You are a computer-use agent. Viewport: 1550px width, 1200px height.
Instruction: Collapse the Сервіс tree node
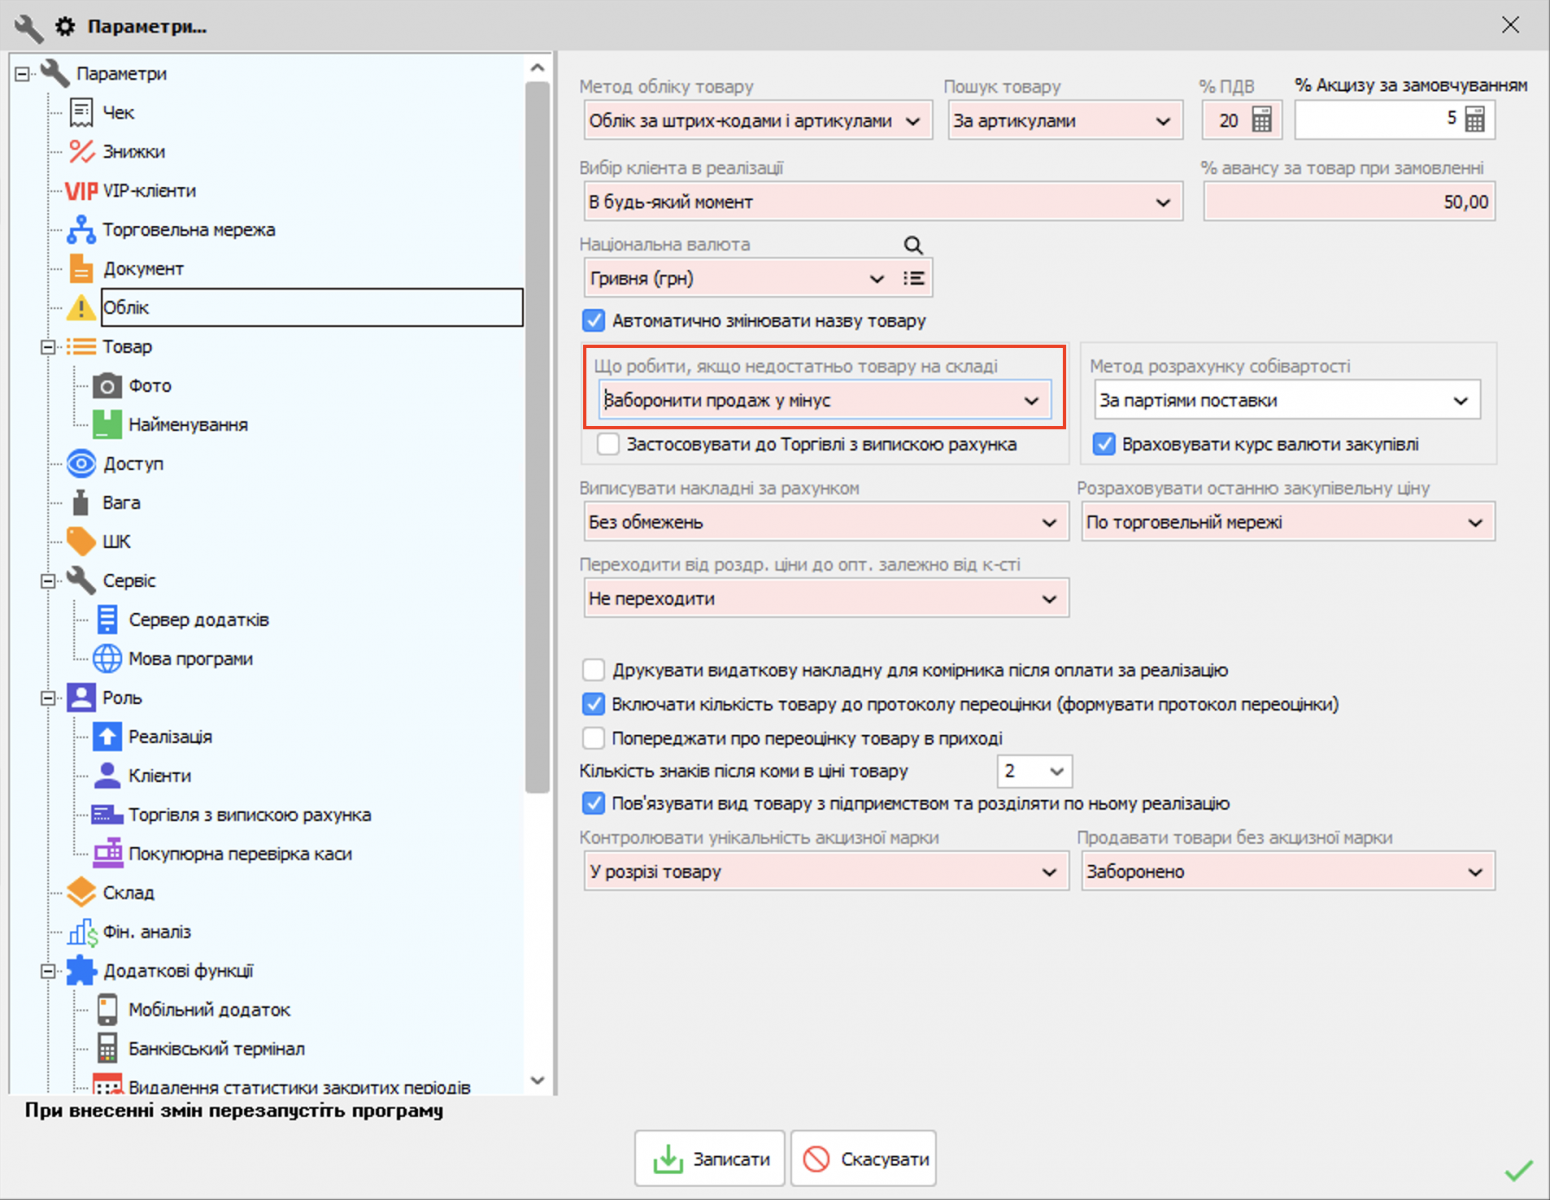(47, 581)
